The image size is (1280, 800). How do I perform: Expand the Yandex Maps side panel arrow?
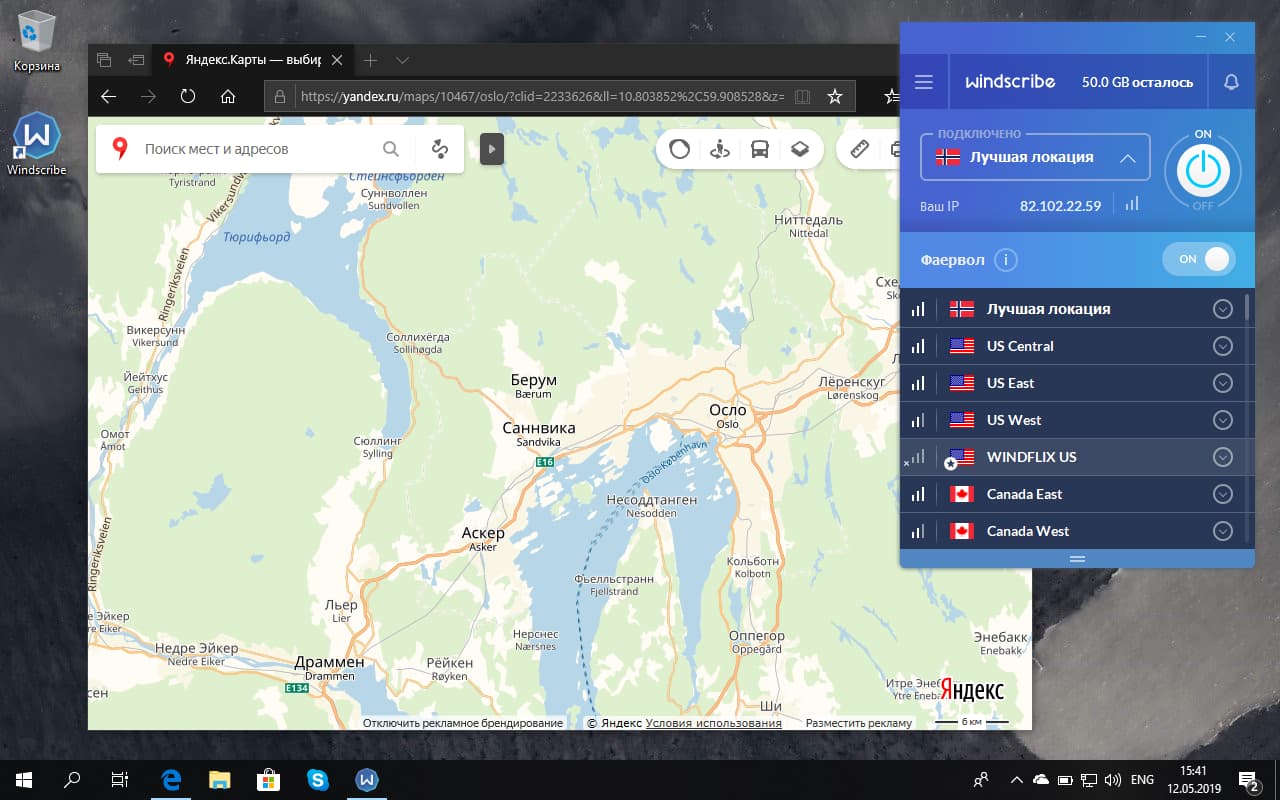pos(491,149)
